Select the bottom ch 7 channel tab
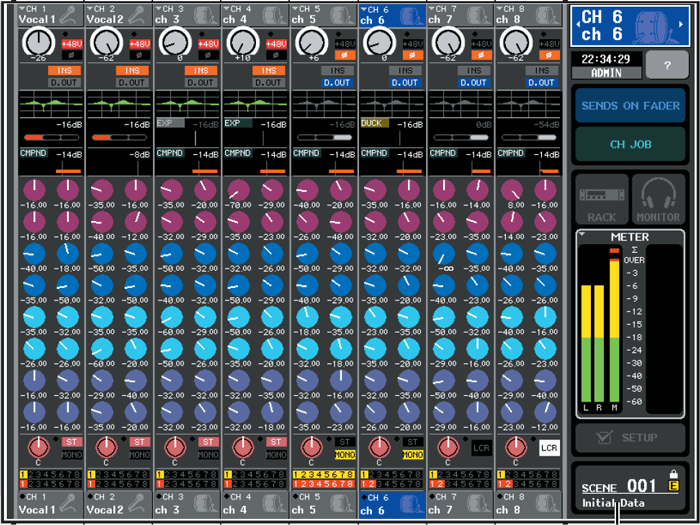This screenshot has height=525, width=700. click(x=460, y=504)
